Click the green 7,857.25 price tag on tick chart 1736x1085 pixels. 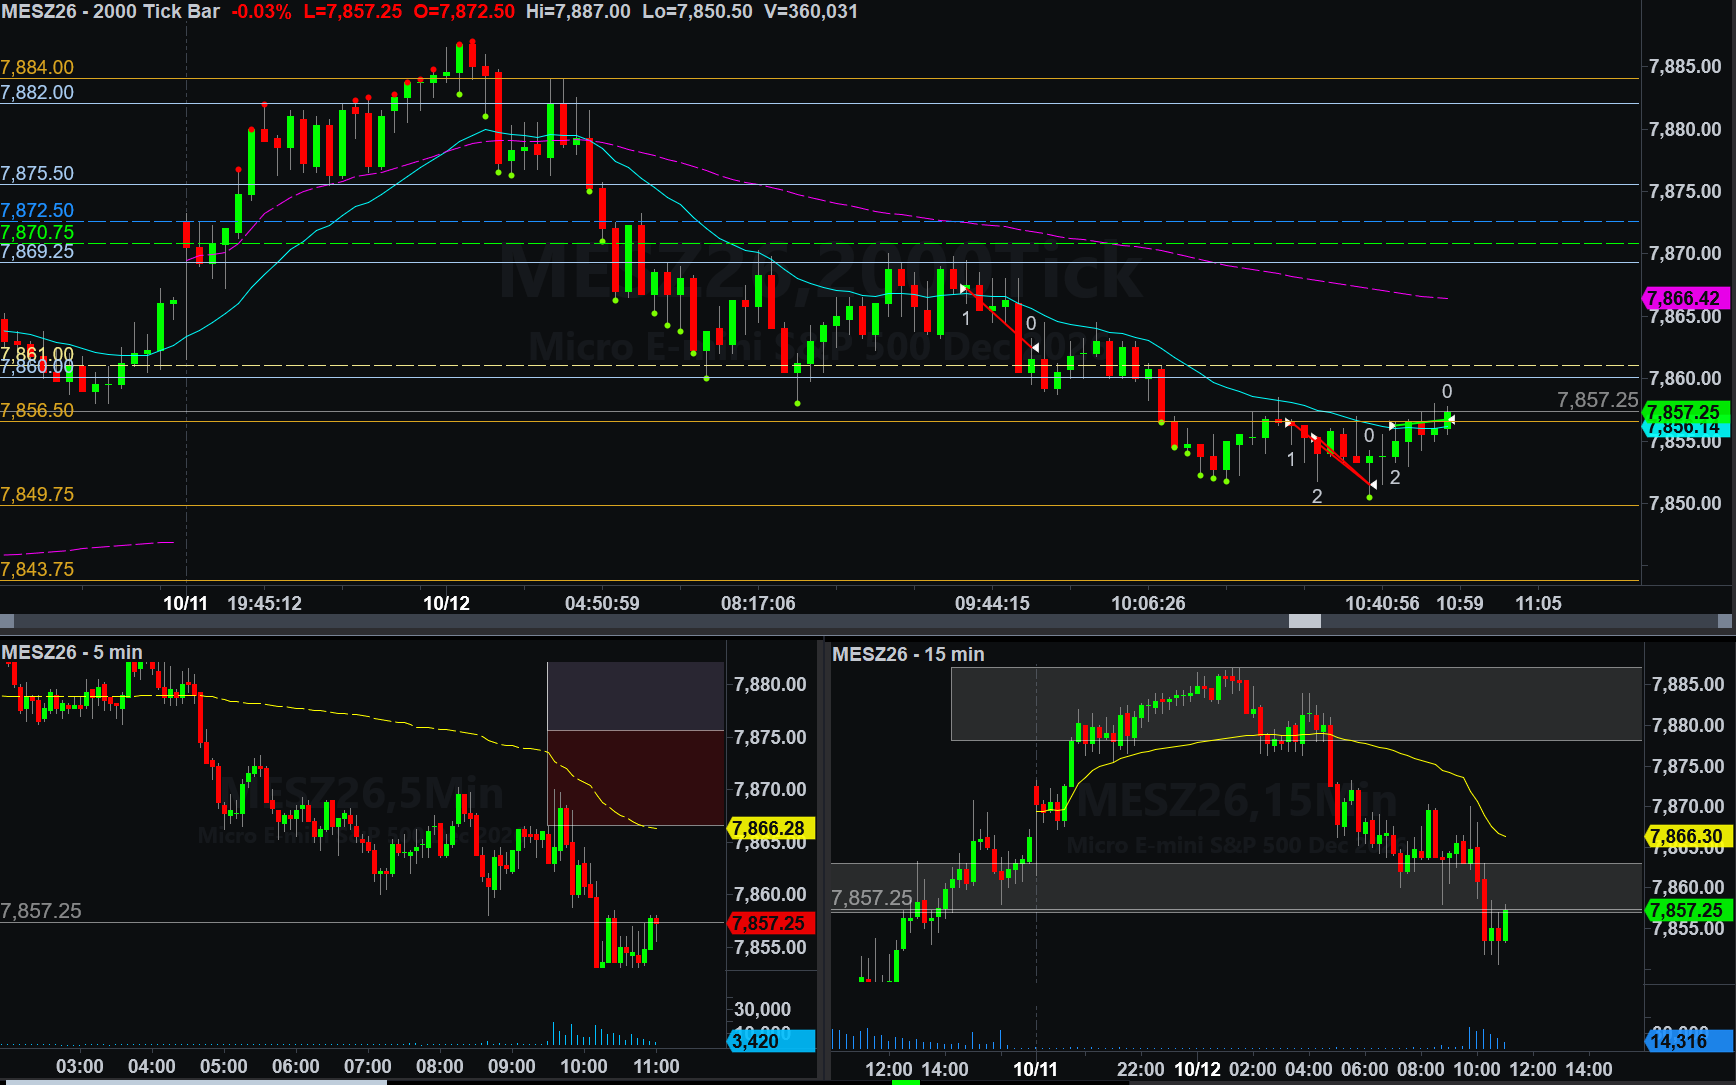tap(1685, 411)
